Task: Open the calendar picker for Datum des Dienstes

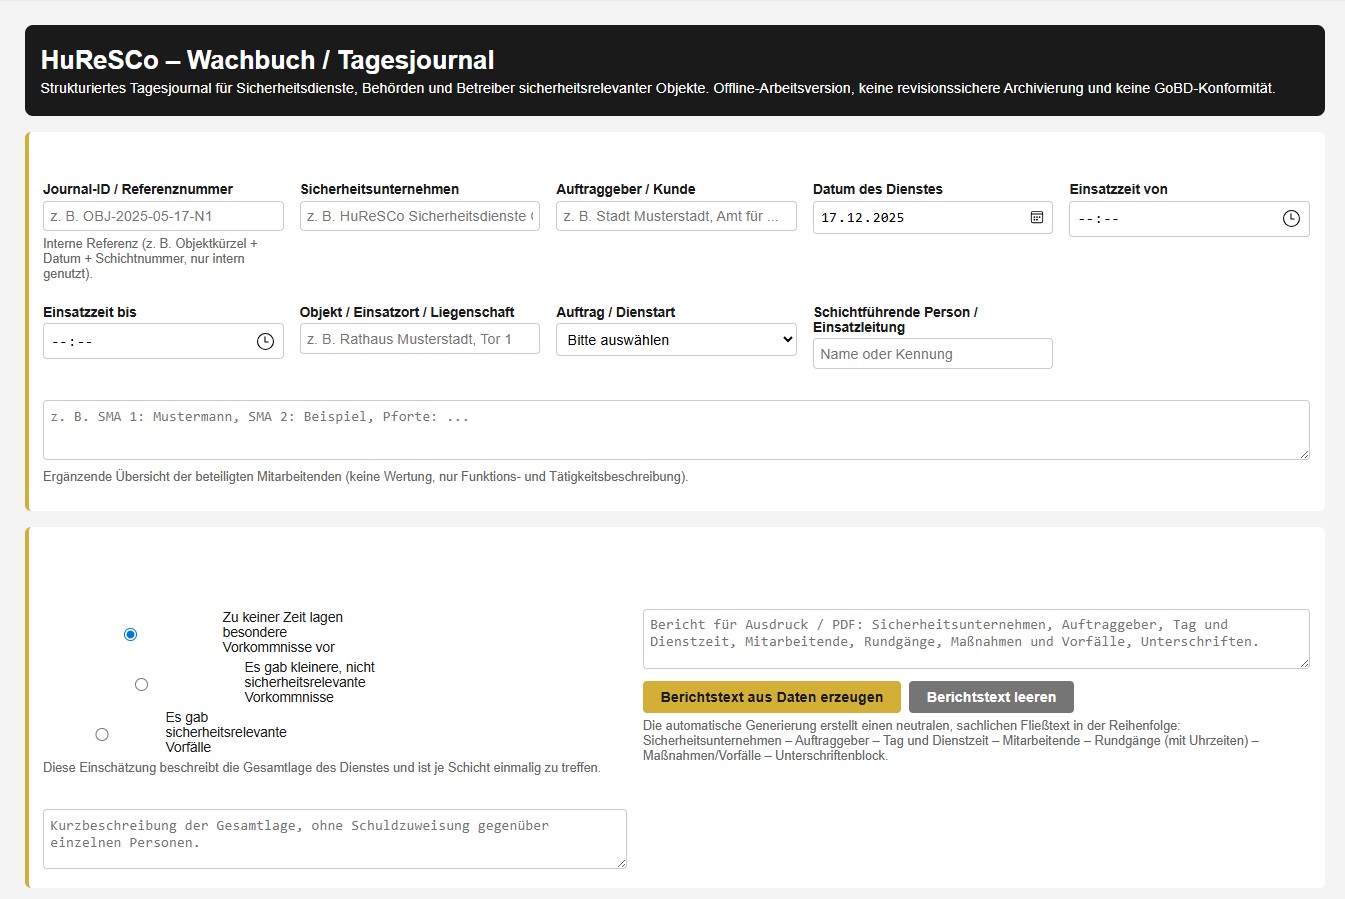Action: [1036, 217]
